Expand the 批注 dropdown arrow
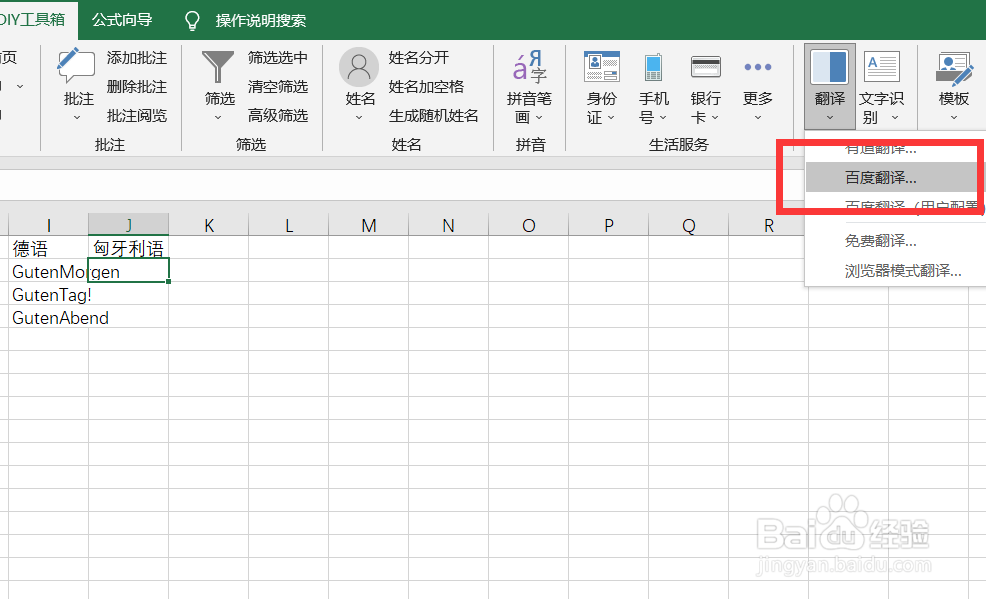The image size is (986, 599). tap(77, 118)
